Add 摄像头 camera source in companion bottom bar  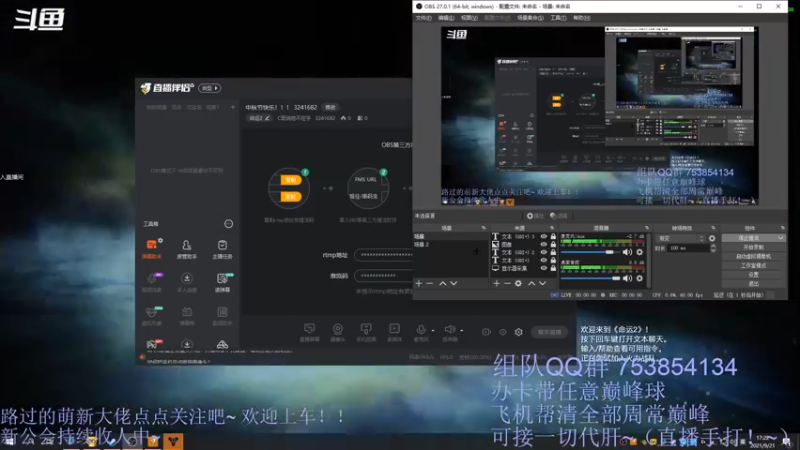tap(337, 332)
